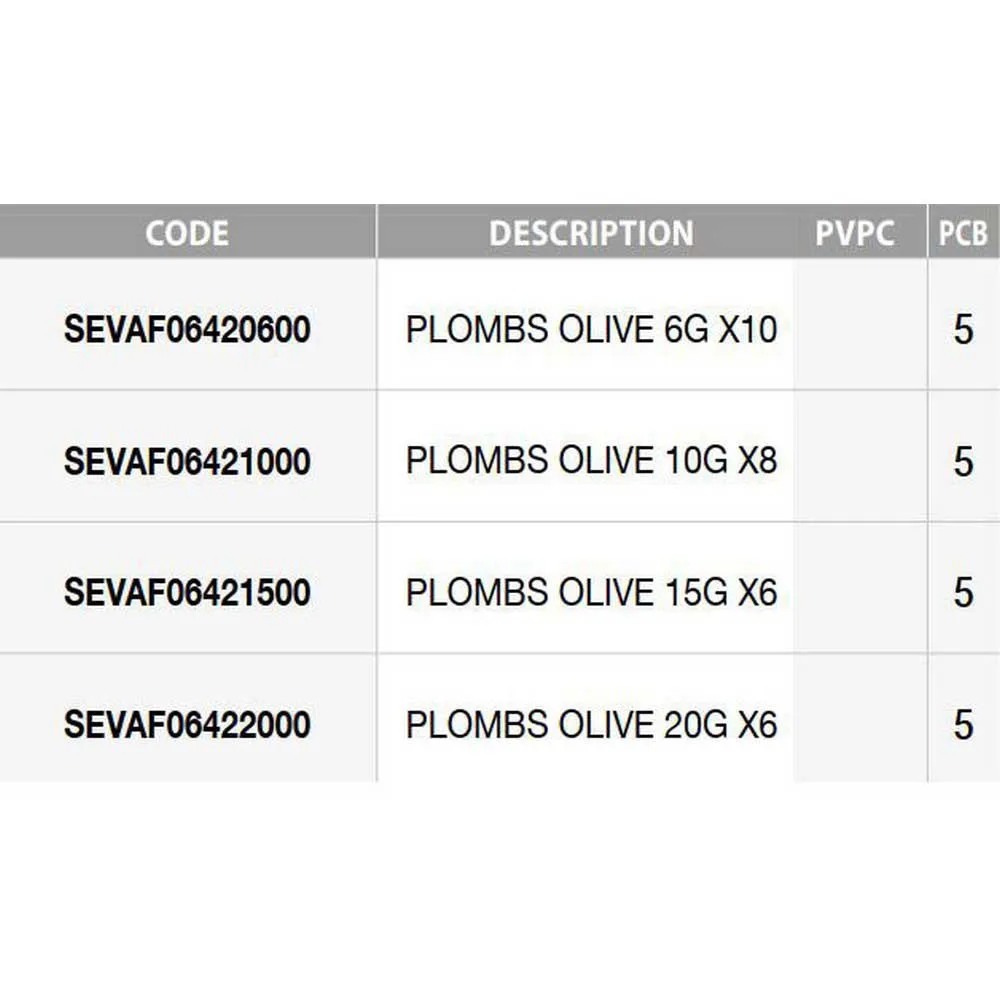
Task: Click the PCB value for SEVAF06421000
Action: click(963, 462)
